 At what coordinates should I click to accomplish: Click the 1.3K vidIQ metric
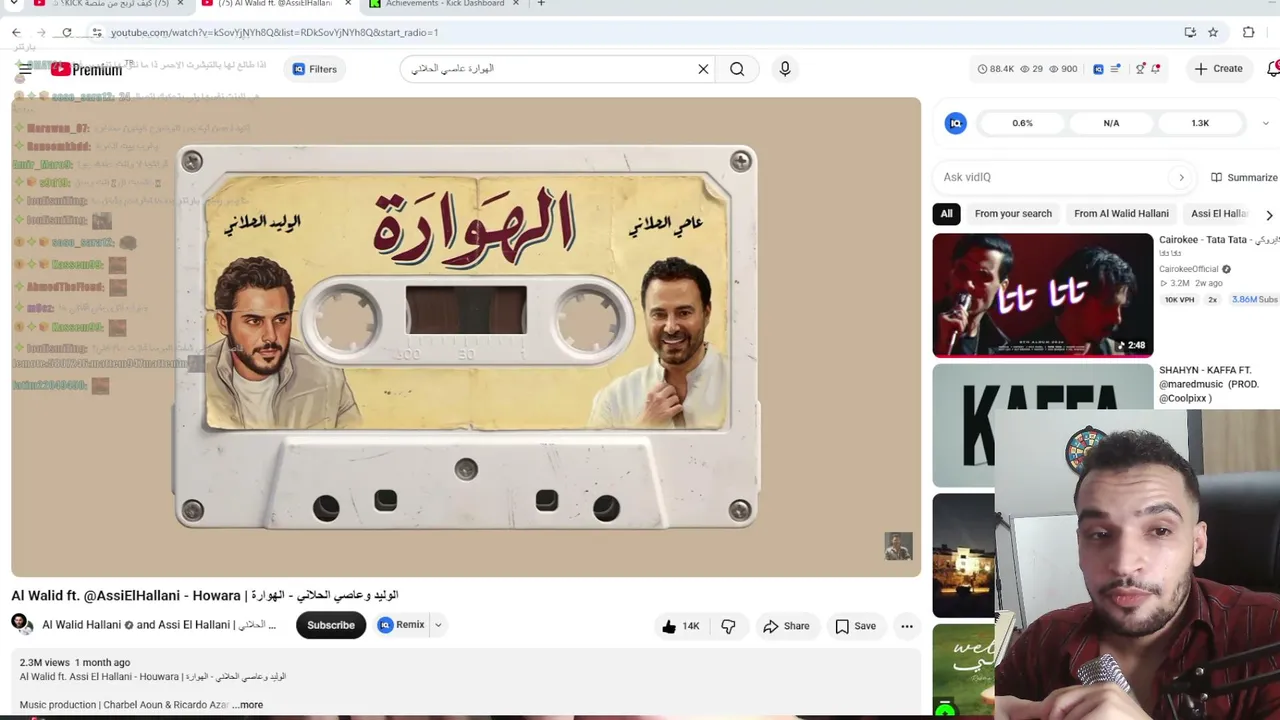point(1200,123)
